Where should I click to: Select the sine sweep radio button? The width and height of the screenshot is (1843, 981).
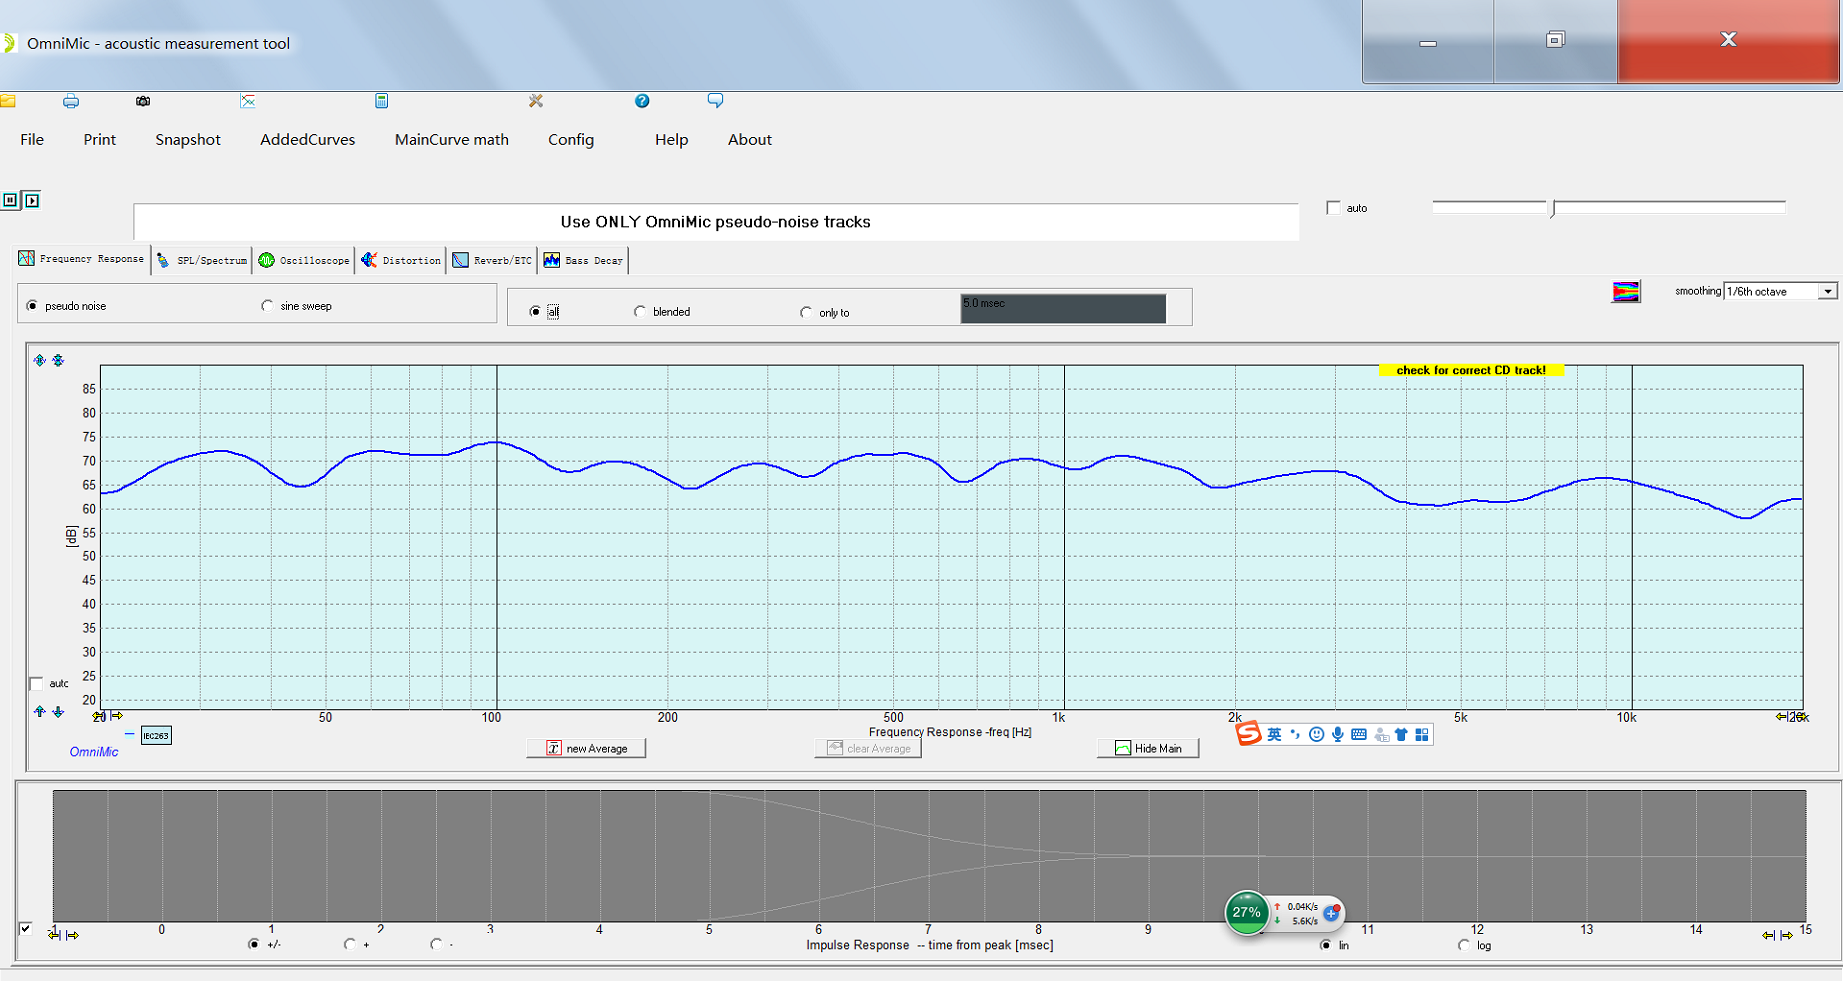(x=267, y=306)
